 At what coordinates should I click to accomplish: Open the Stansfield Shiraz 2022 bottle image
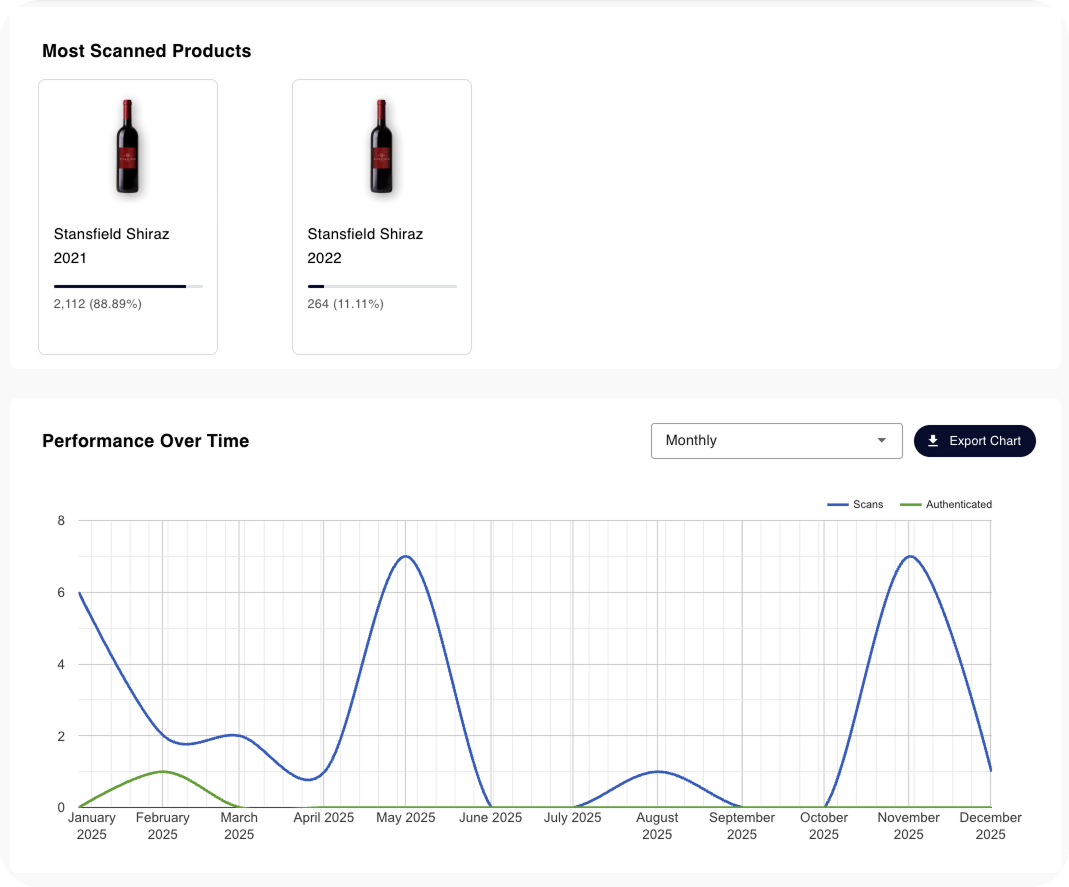(381, 147)
